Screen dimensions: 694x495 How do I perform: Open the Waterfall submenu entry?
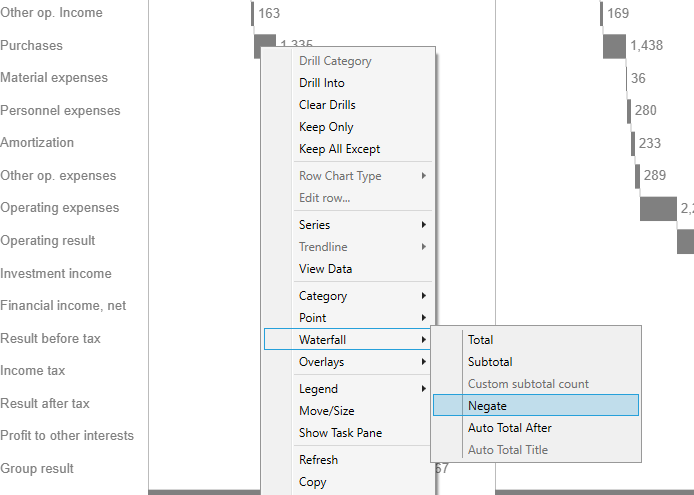tap(347, 340)
